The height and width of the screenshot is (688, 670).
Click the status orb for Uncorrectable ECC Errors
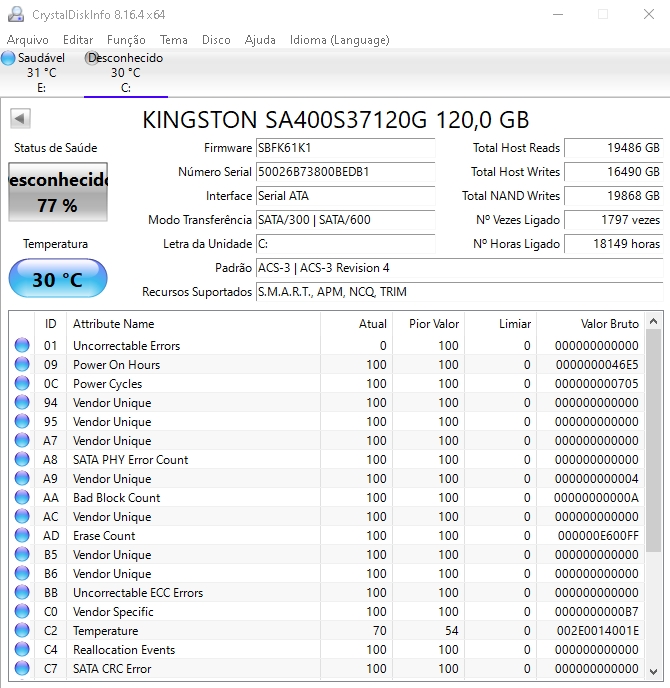click(22, 592)
